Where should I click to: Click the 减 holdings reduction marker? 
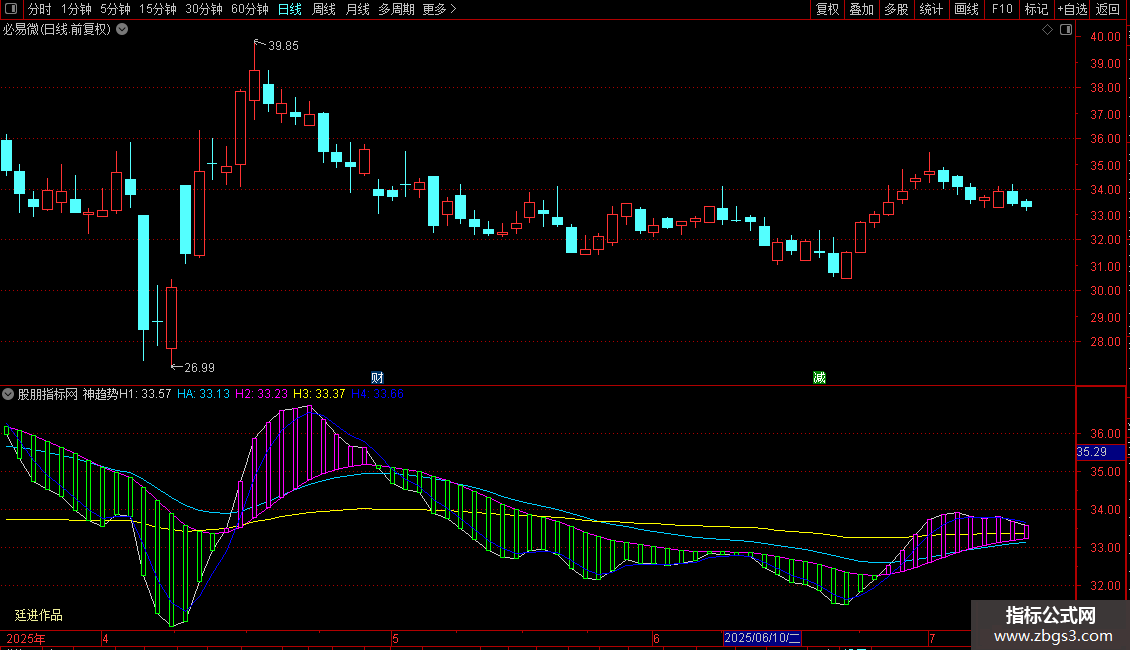click(x=819, y=378)
